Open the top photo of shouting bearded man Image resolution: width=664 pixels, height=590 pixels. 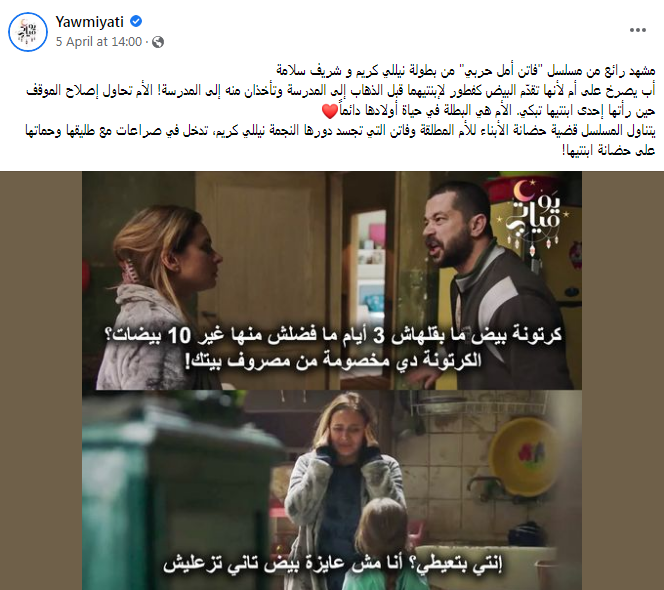coord(332,280)
